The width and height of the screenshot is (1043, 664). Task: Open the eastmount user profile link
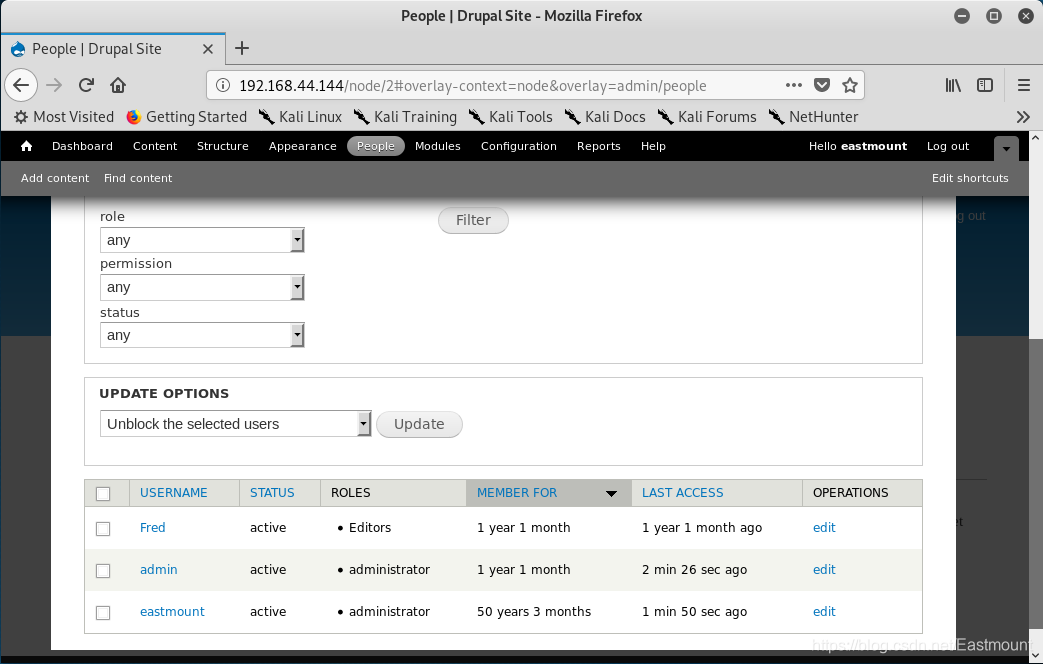coord(172,611)
